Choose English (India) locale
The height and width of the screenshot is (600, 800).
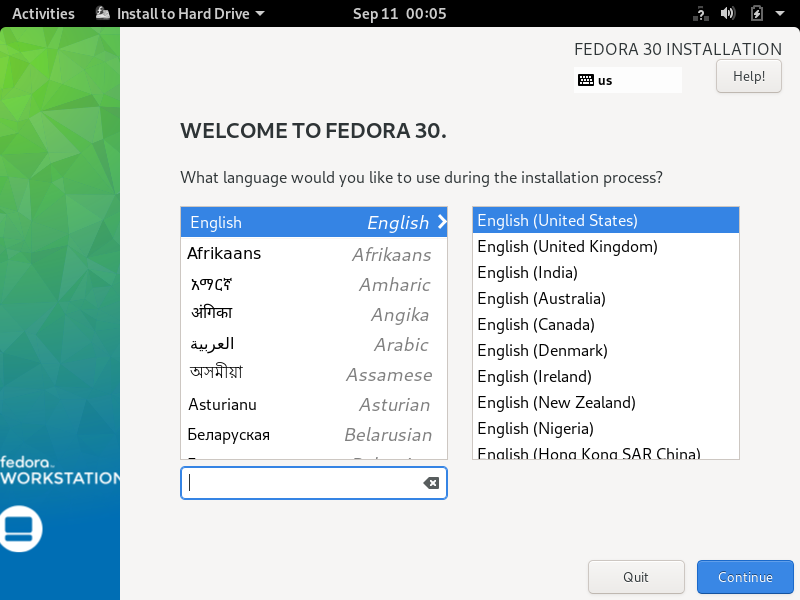tap(606, 272)
